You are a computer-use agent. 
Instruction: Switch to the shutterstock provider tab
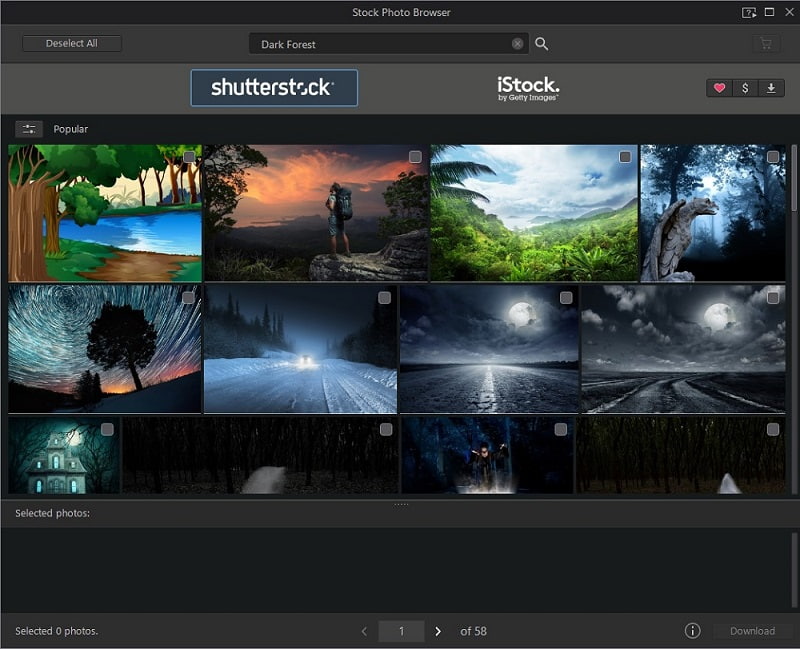click(274, 87)
